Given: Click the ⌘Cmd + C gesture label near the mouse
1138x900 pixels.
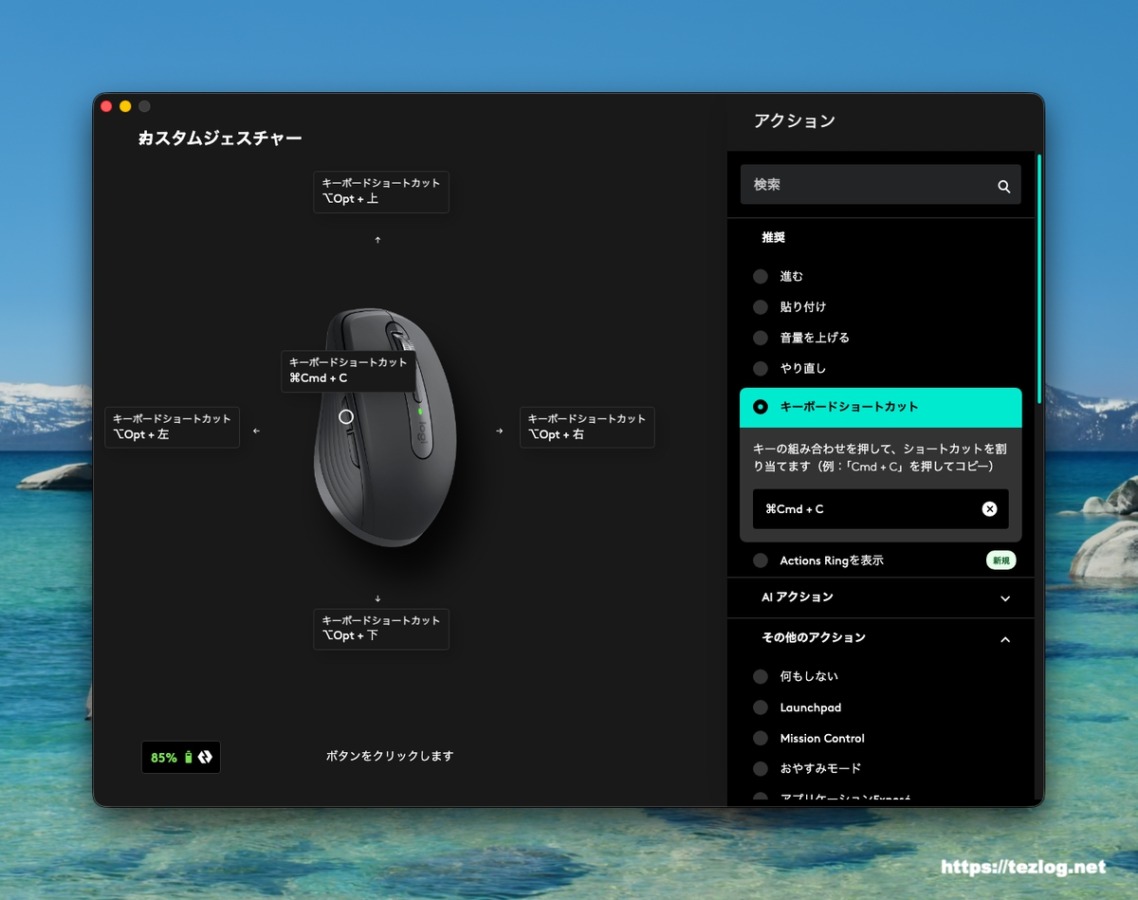Looking at the screenshot, I should point(347,370).
